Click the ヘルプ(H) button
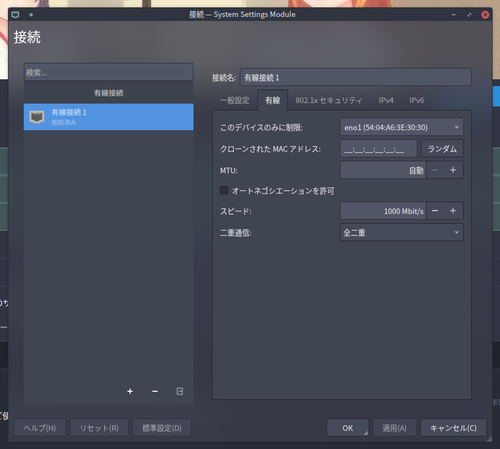The height and width of the screenshot is (449, 500). coord(40,428)
